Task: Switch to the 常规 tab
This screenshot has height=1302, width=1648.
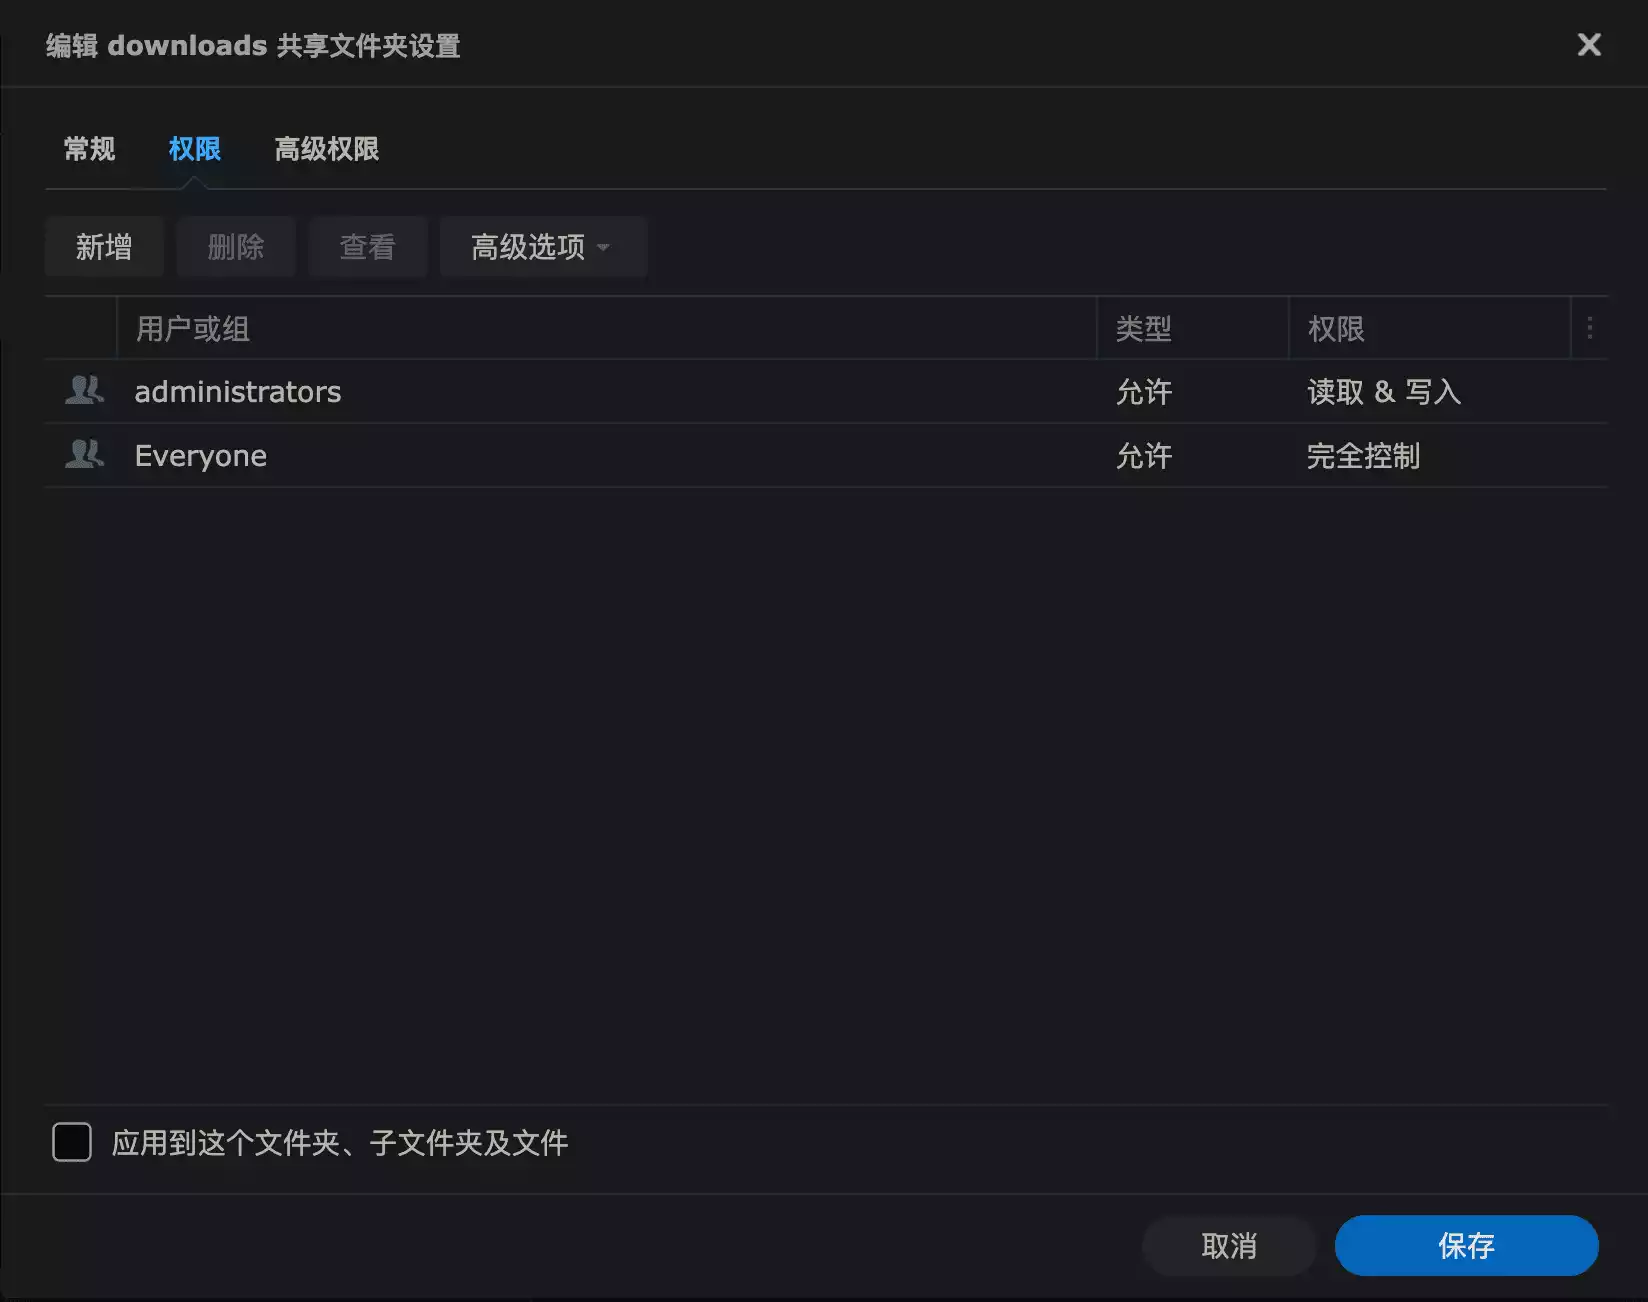Action: (89, 149)
